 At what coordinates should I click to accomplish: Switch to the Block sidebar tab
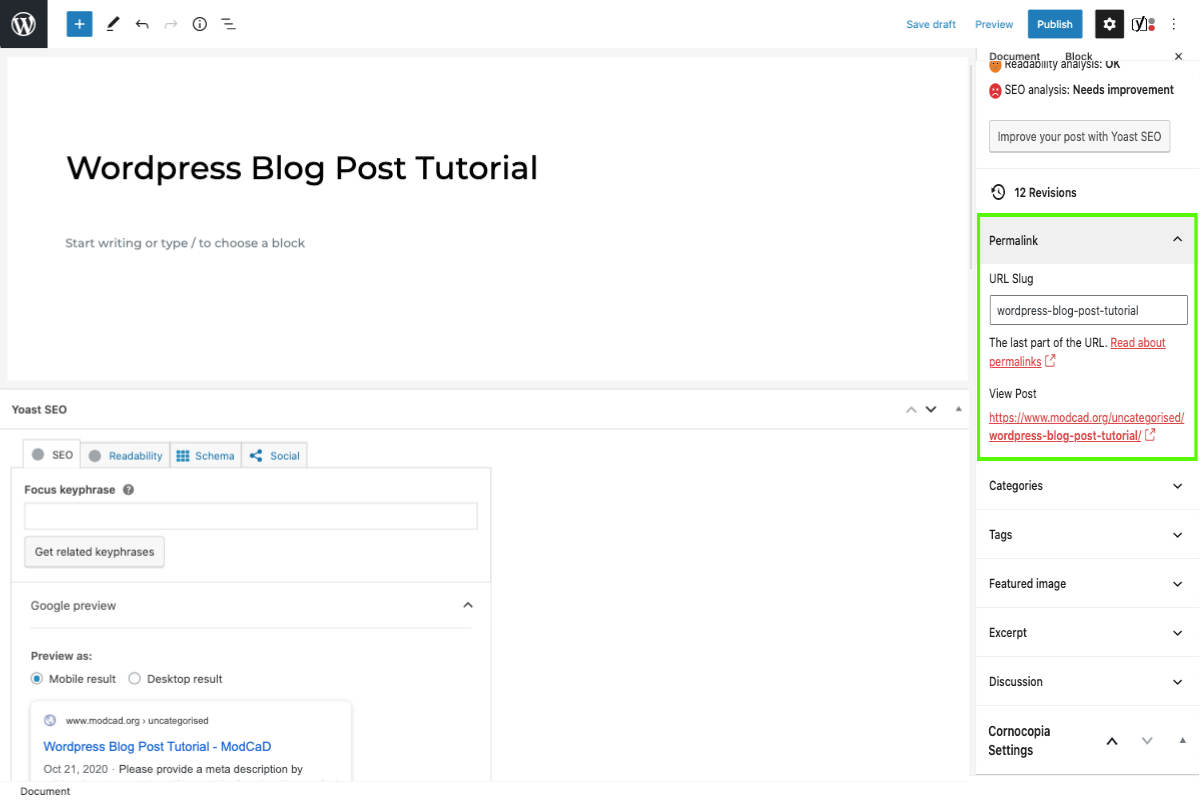(x=1078, y=57)
